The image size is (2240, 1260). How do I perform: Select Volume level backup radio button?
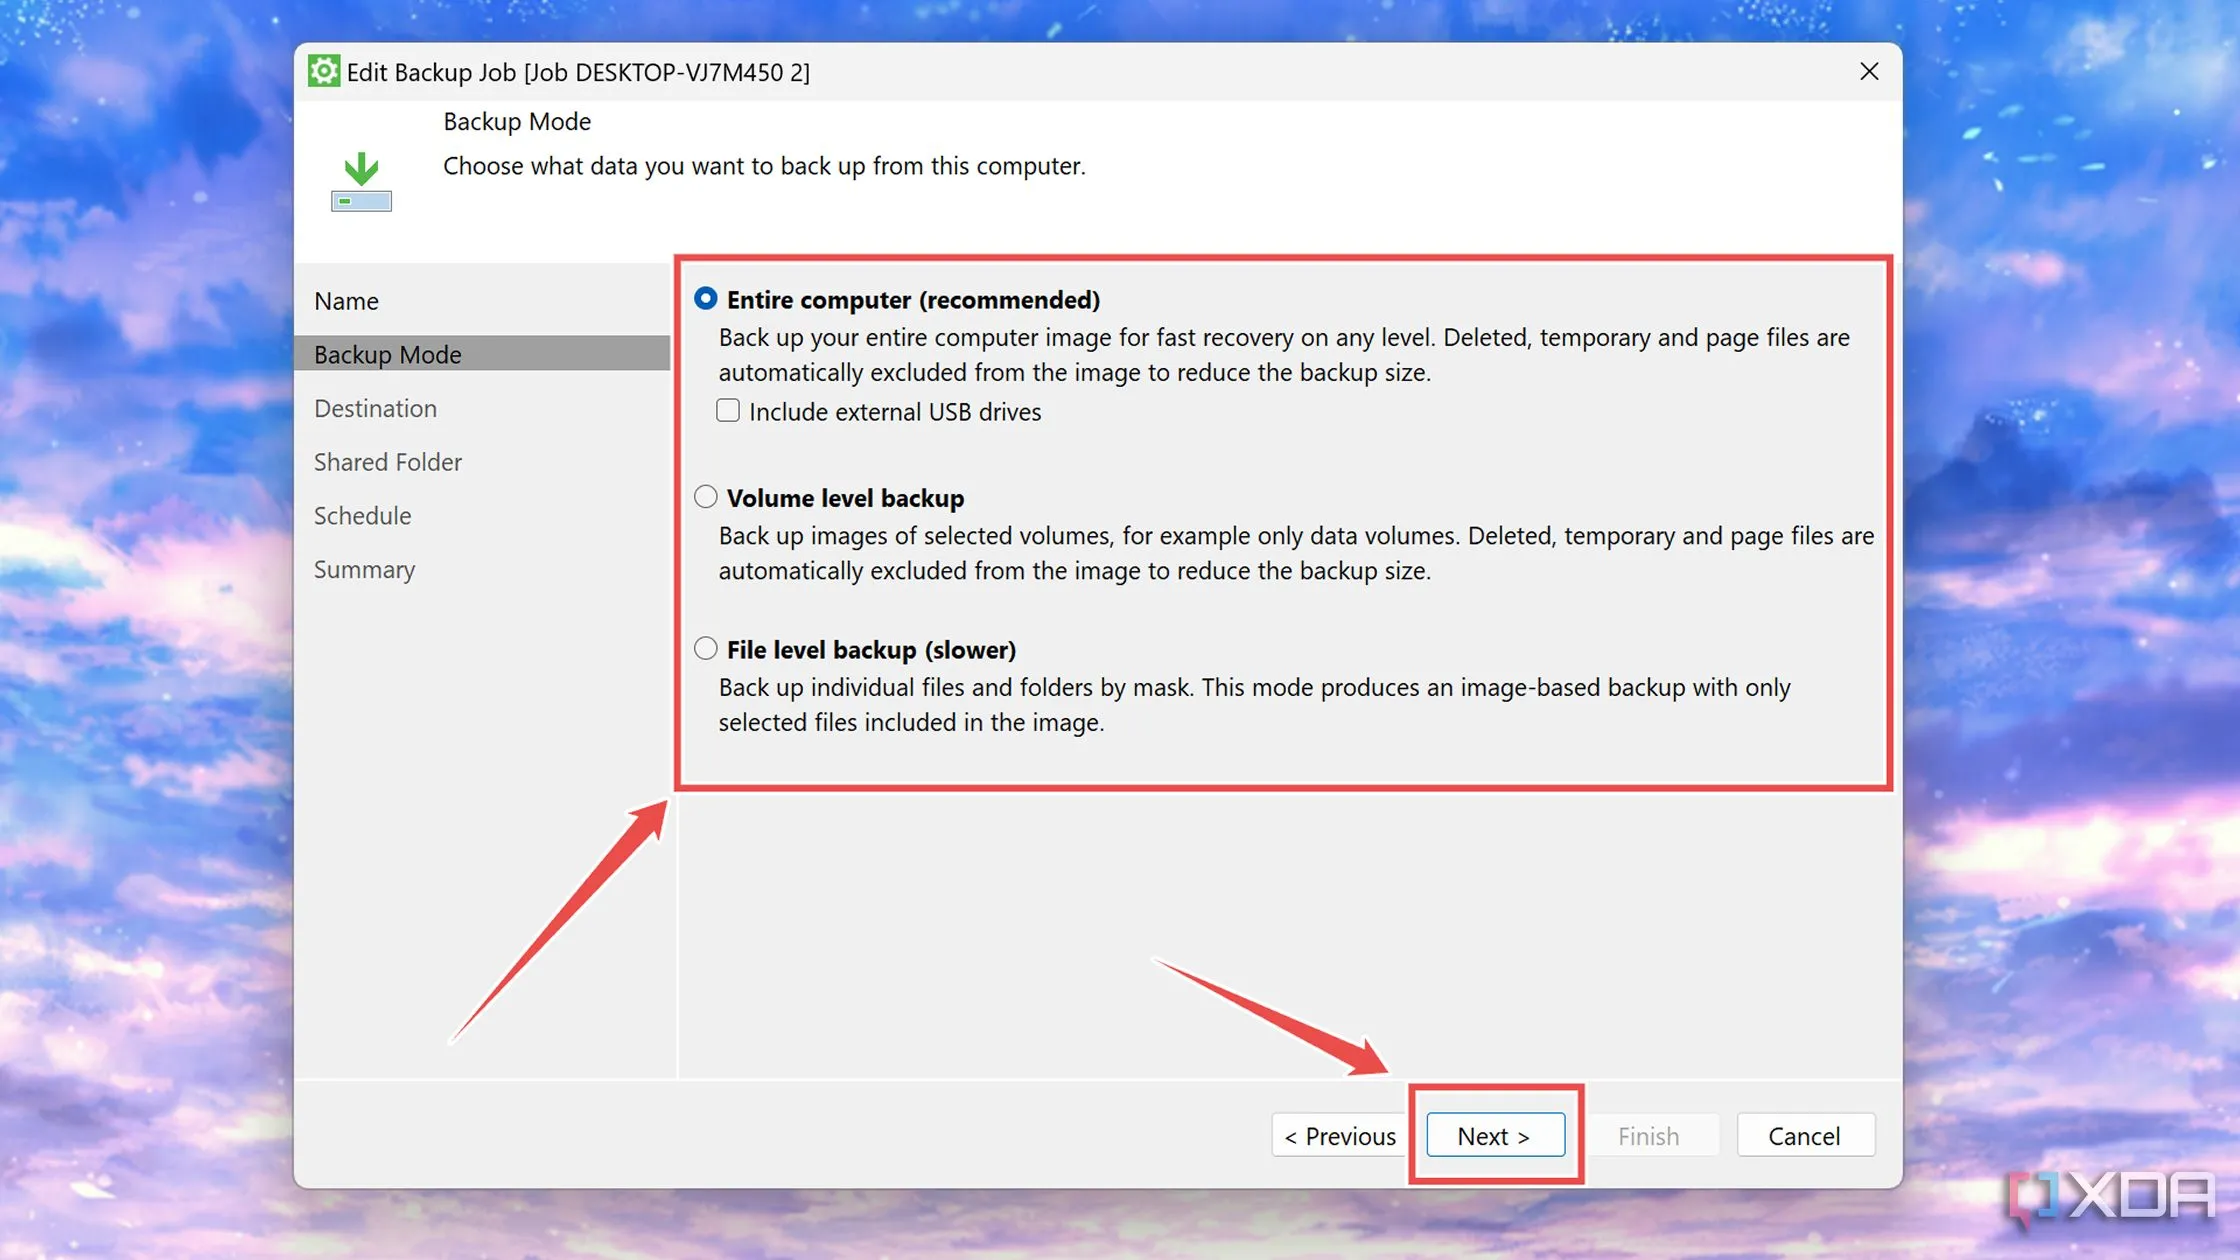(x=706, y=497)
